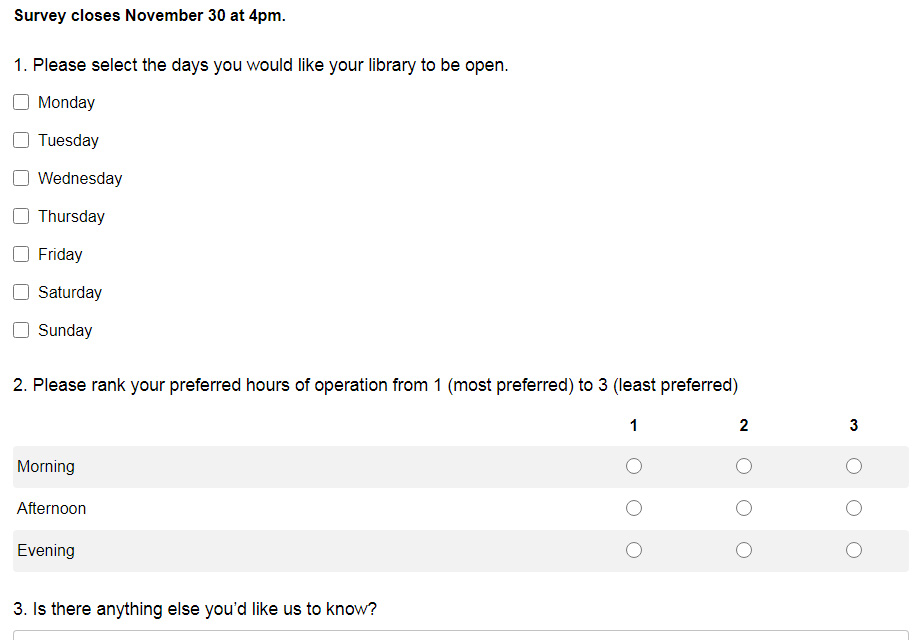The width and height of the screenshot is (919, 640).
Task: Rank Morning as 3
Action: 854,466
